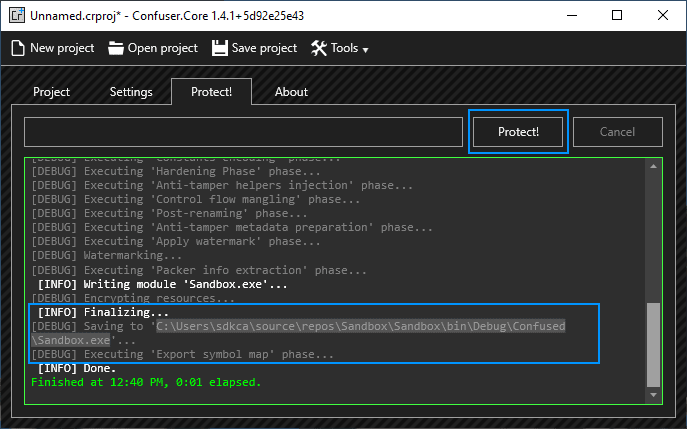Open the About tab
This screenshot has height=429, width=687.
coord(291,92)
